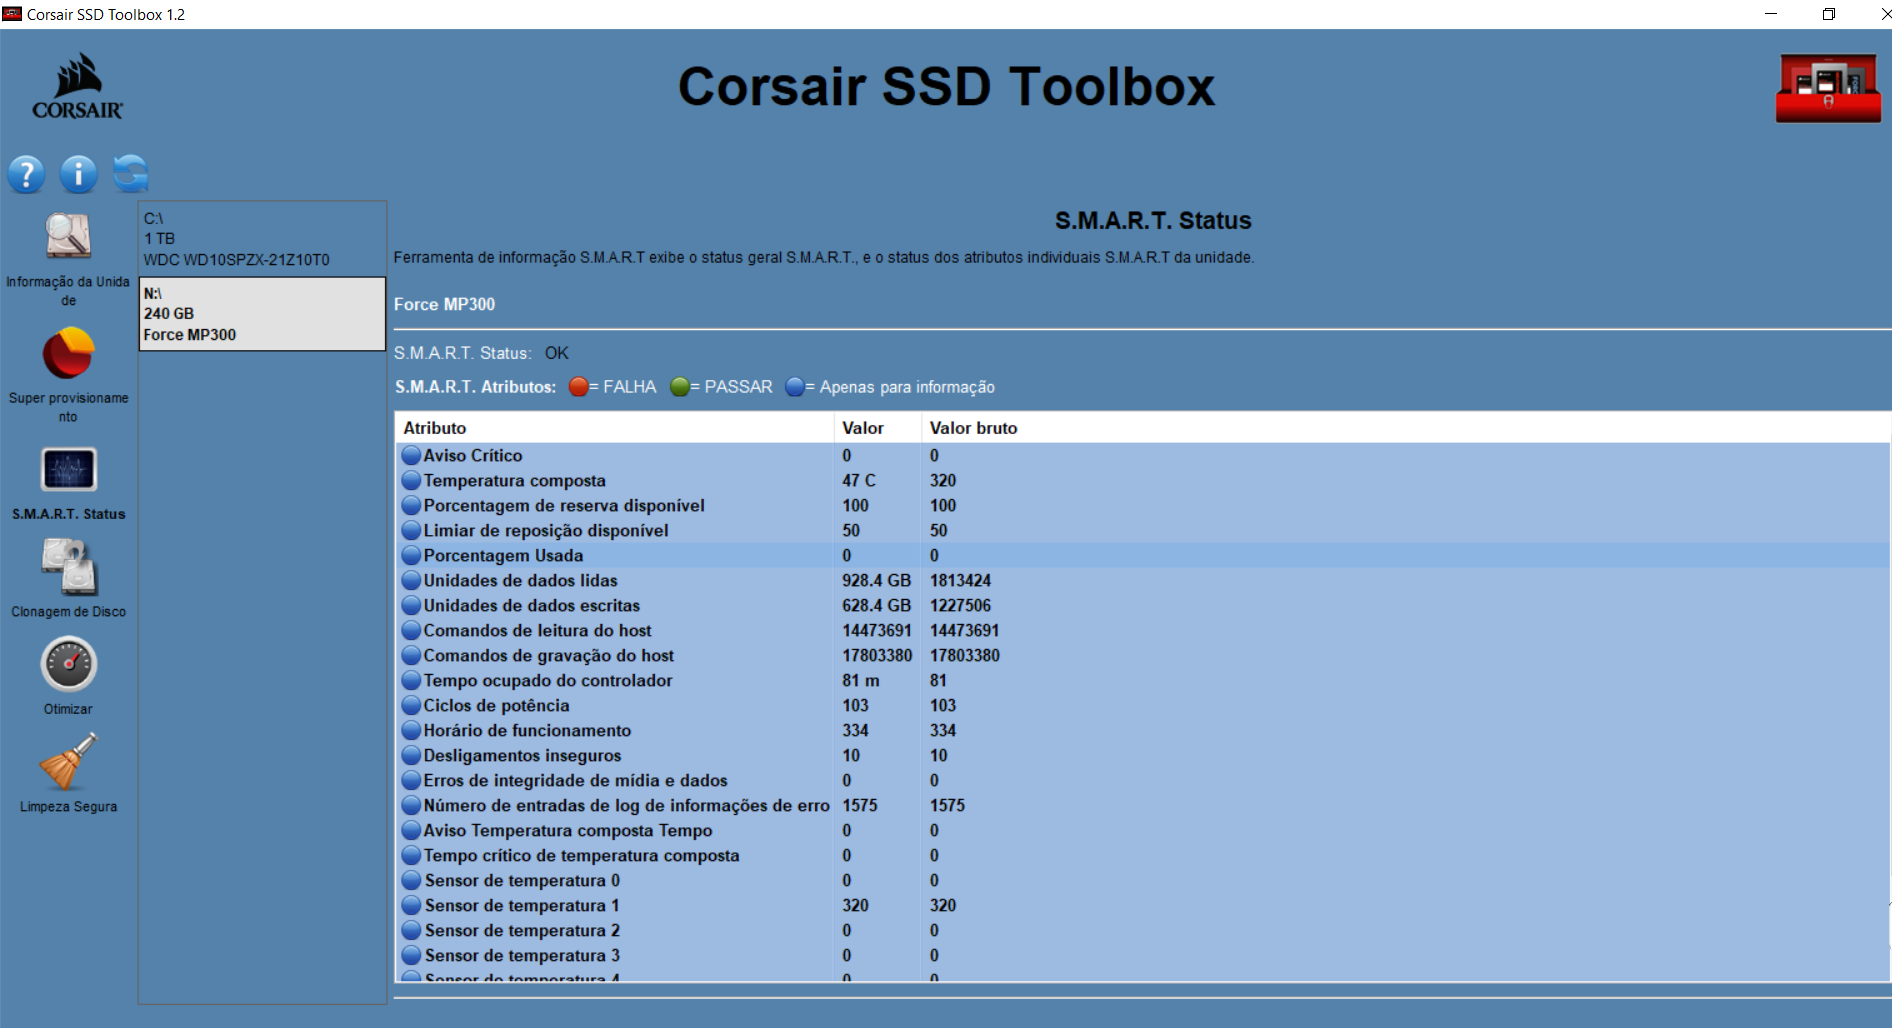Open the Help question mark icon
The image size is (1892, 1028).
[26, 174]
